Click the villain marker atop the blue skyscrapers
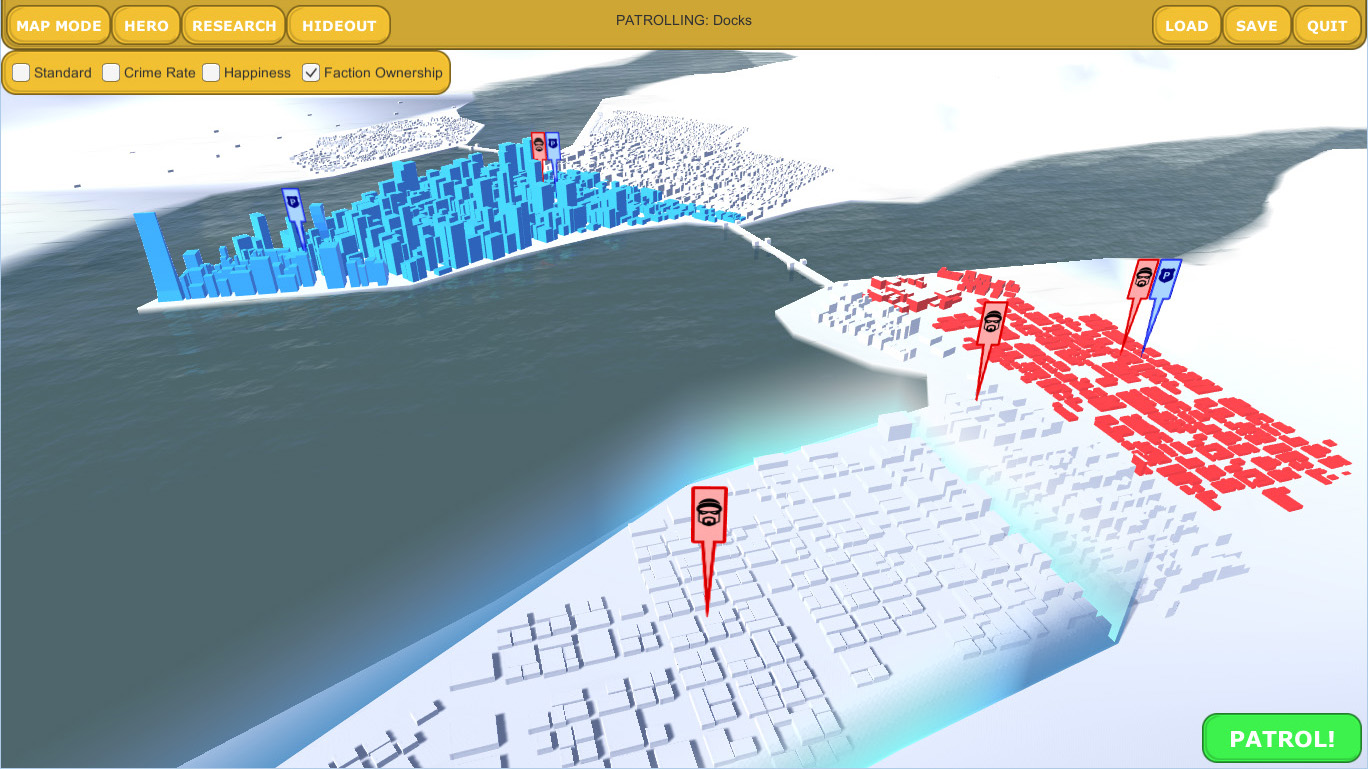 point(538,146)
